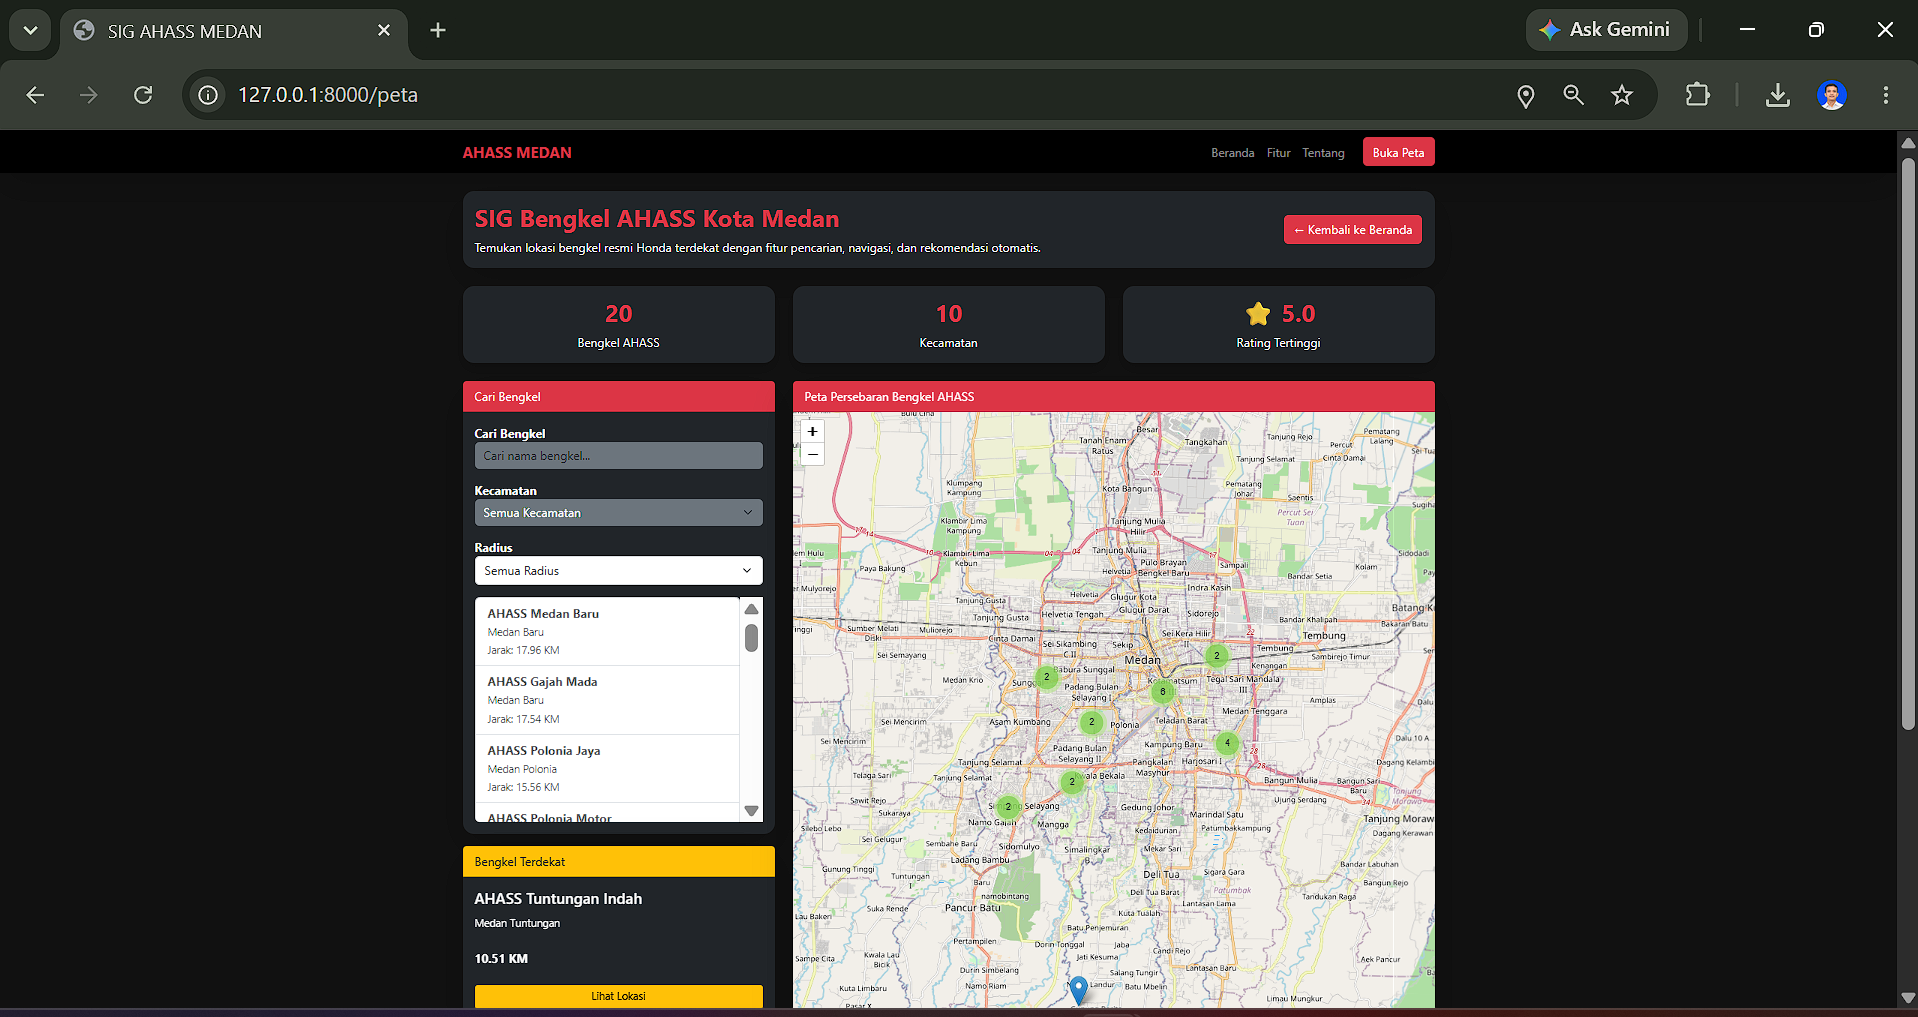
Task: Open the Fitur nav link
Action: tap(1278, 153)
